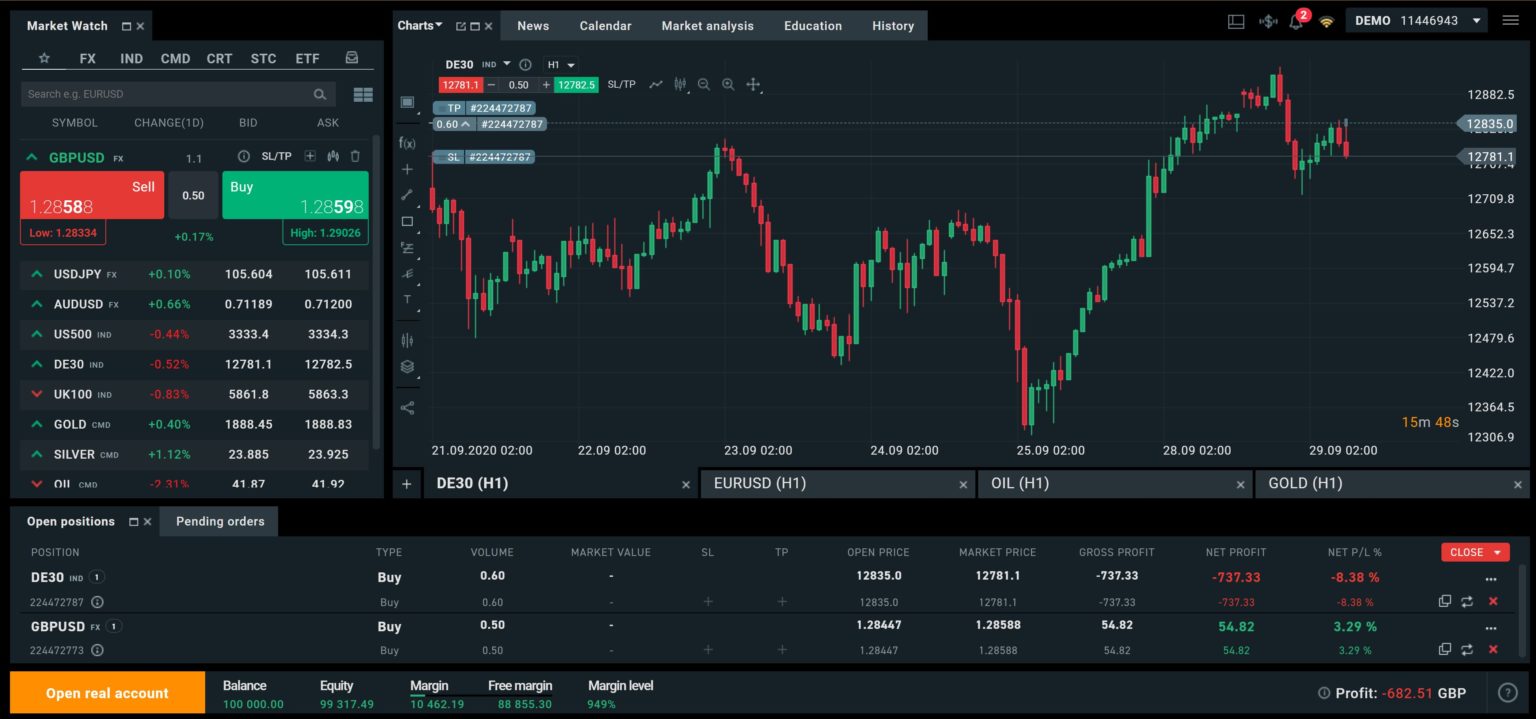Open the chart type candlestick icon
The width and height of the screenshot is (1536, 719).
coord(679,84)
